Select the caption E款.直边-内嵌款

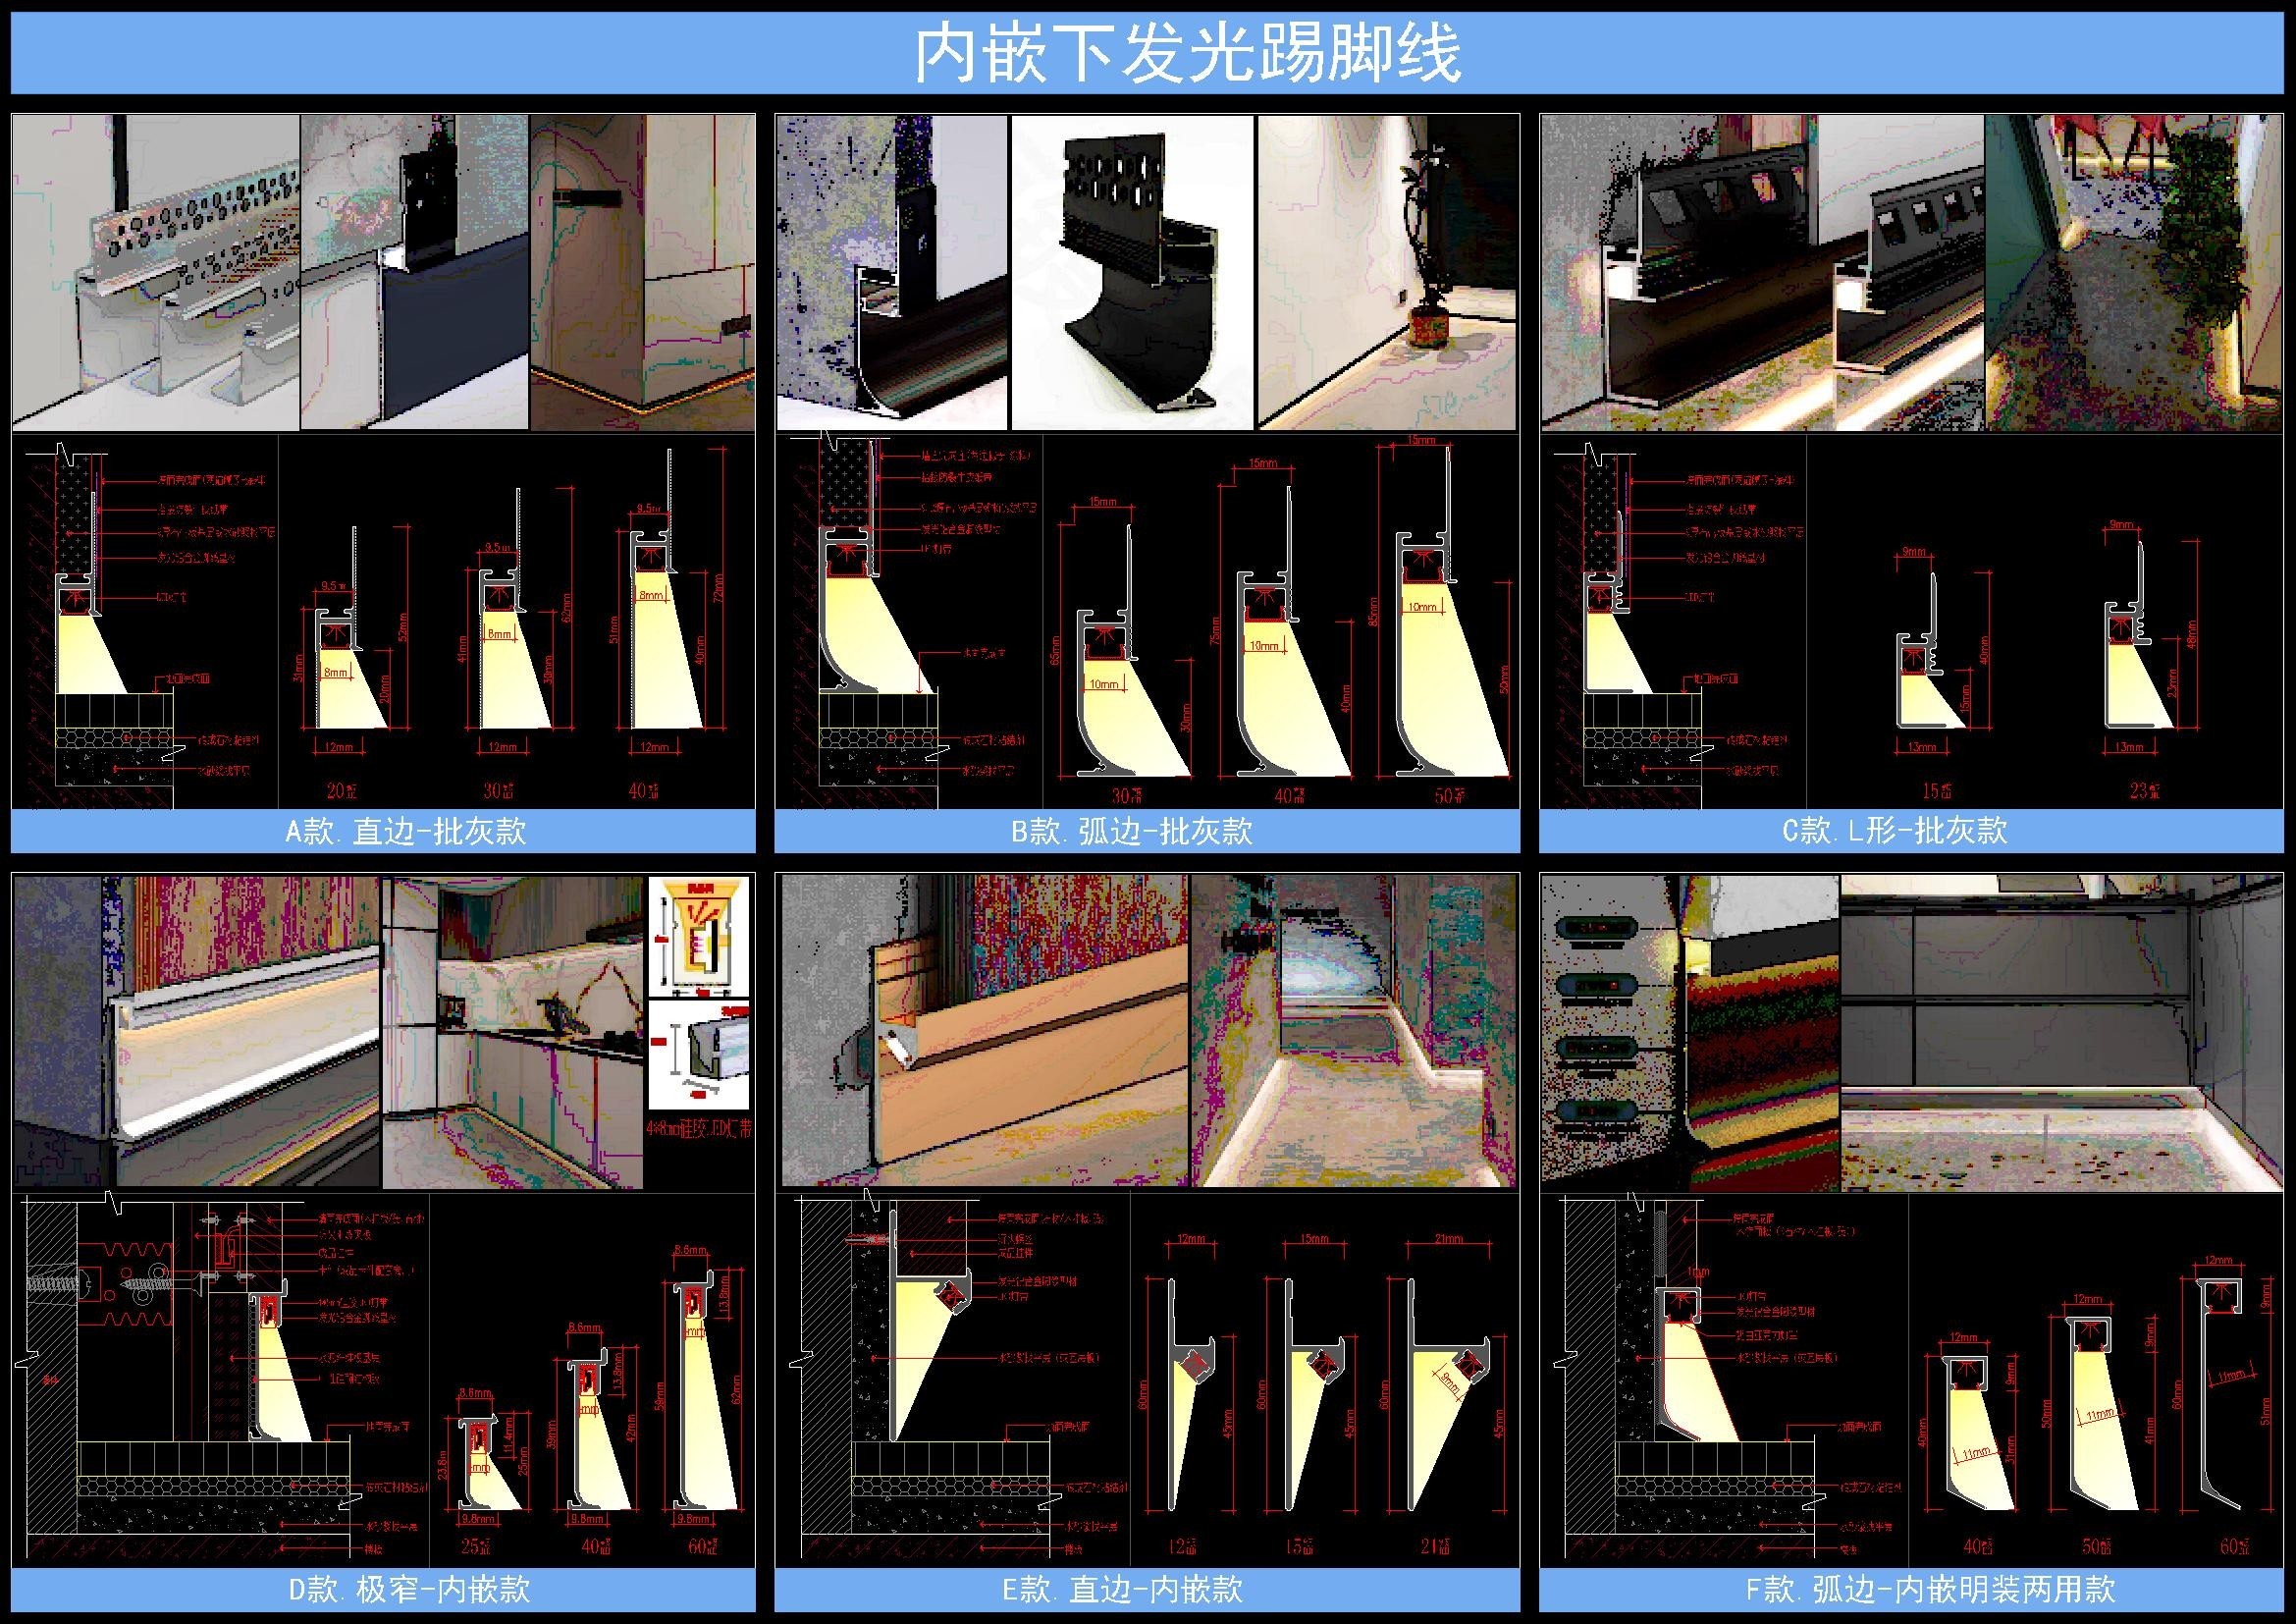point(1122,1589)
